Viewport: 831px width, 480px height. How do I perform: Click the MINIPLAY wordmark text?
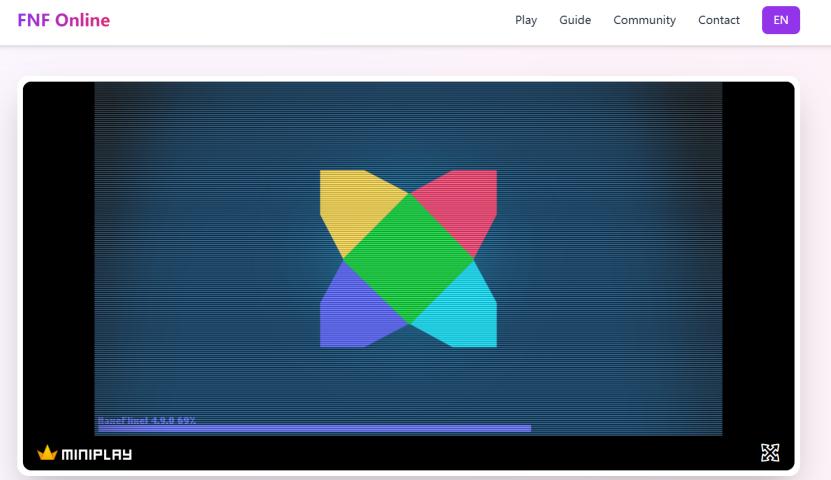tap(96, 455)
